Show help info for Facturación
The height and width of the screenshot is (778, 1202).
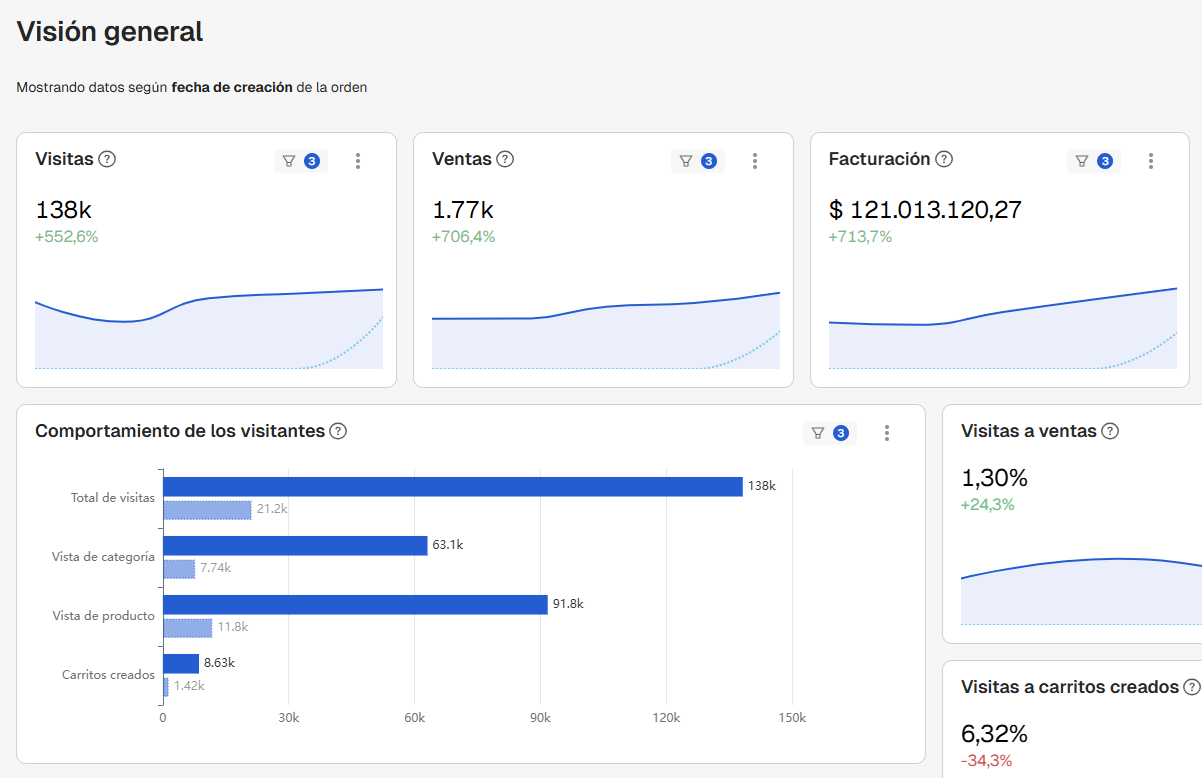tap(944, 159)
